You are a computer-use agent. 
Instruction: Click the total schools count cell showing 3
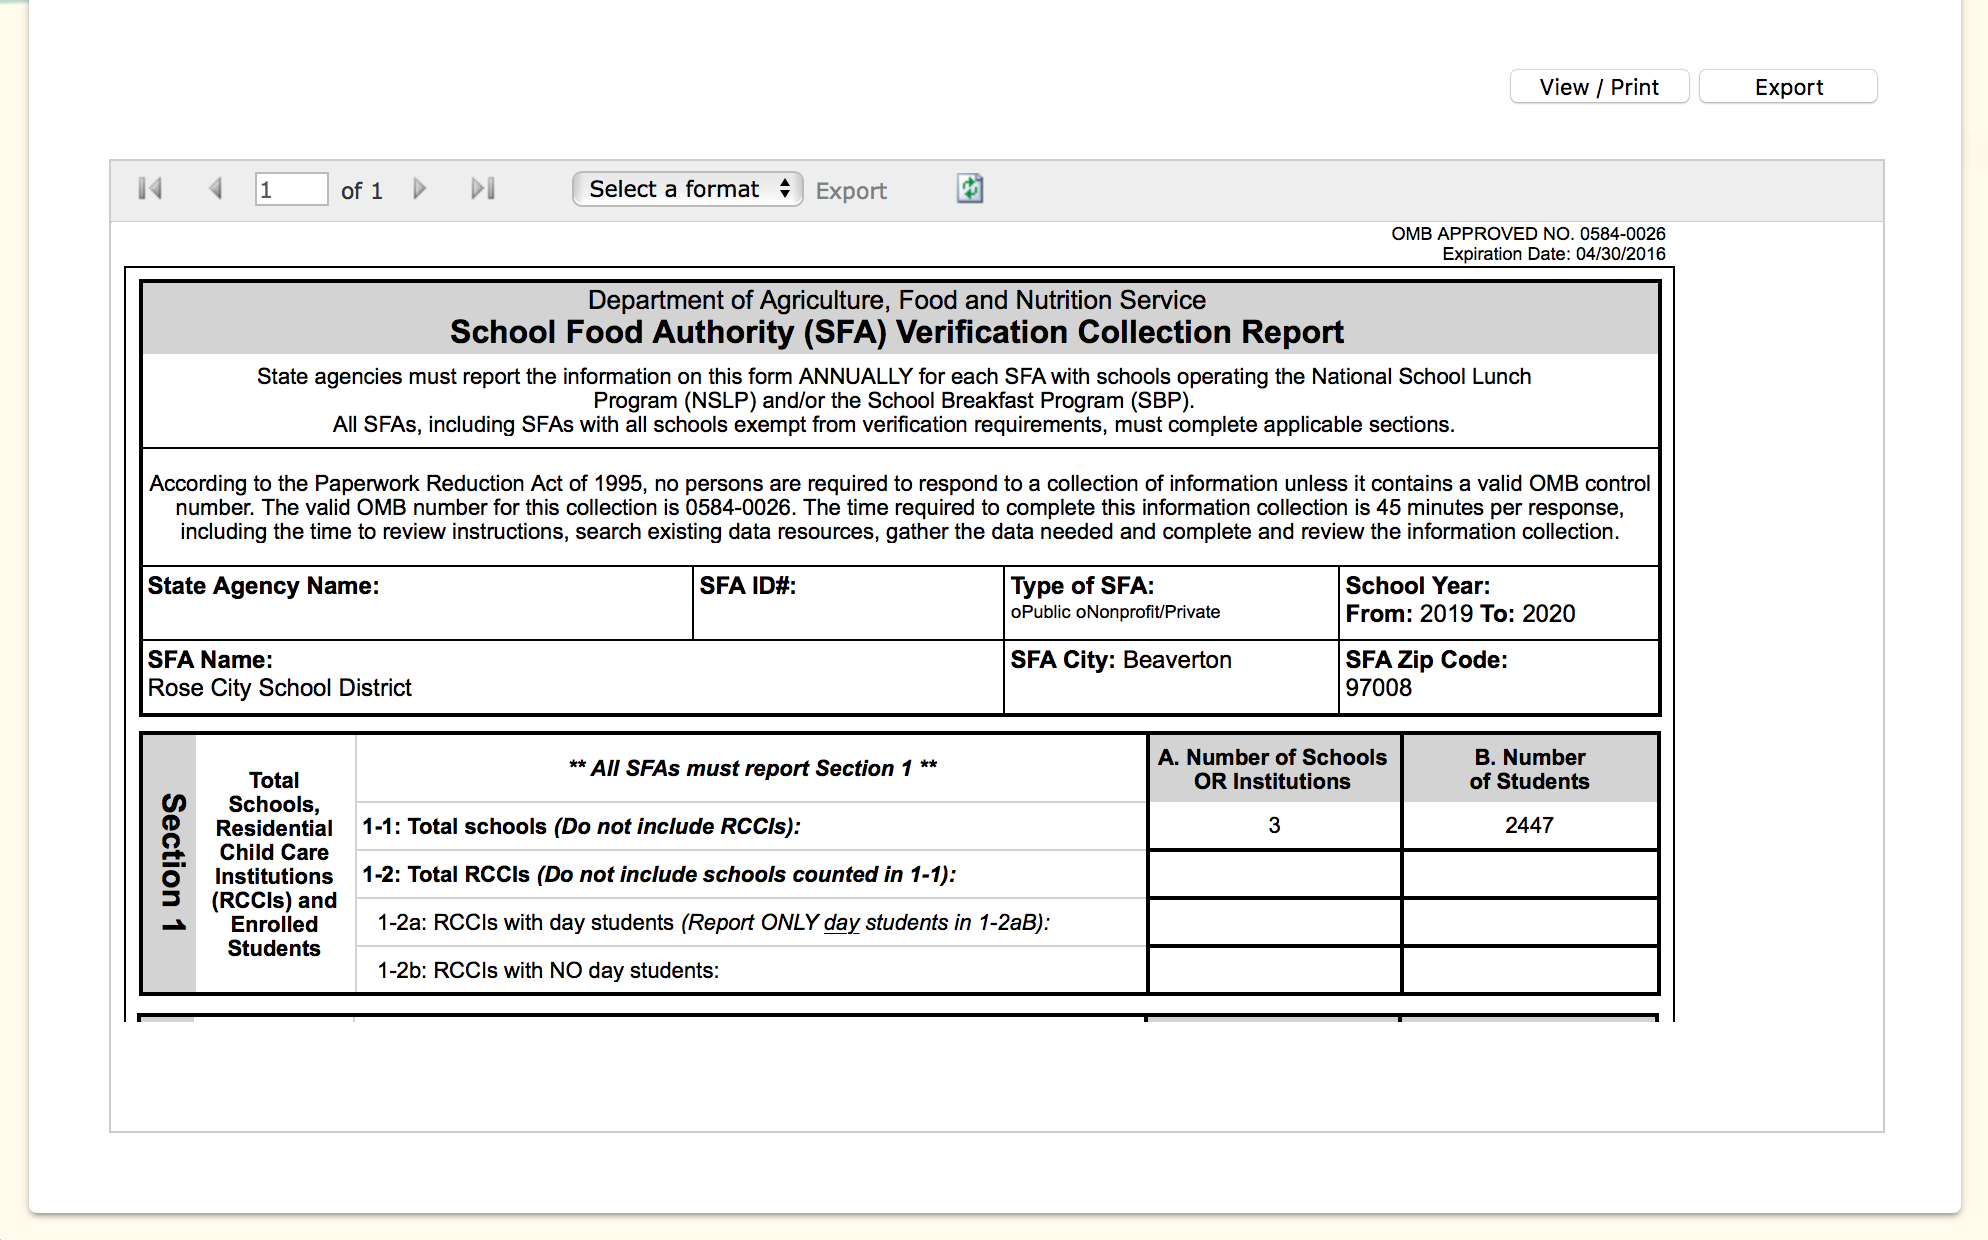pyautogui.click(x=1274, y=826)
